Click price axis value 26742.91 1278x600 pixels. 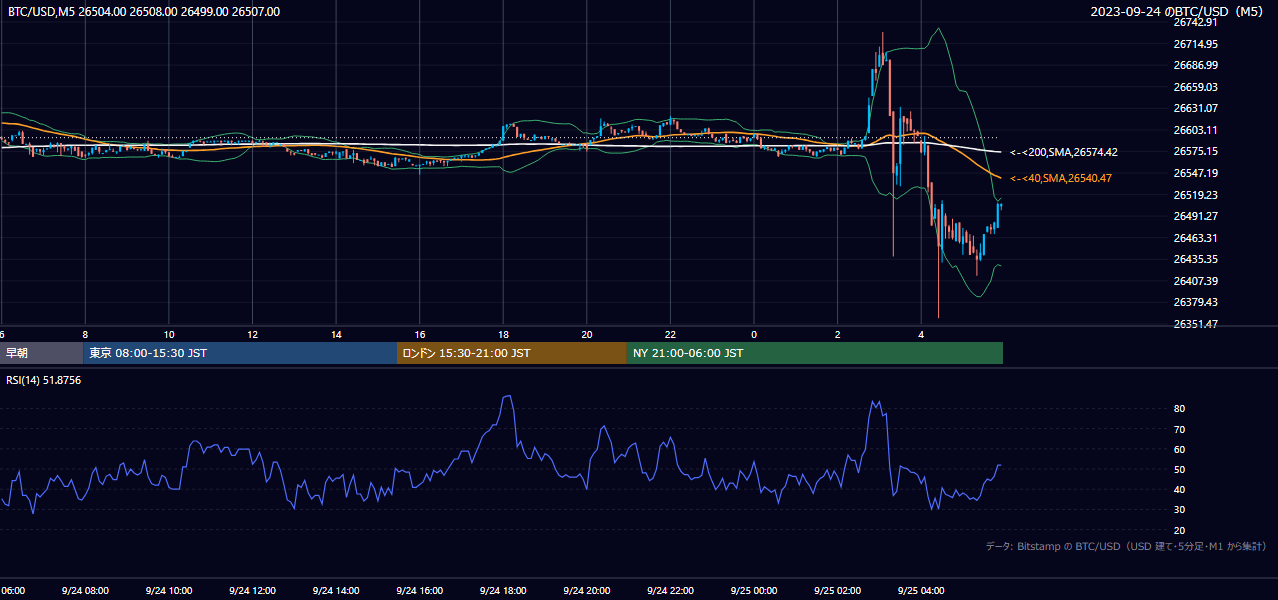[x=1195, y=22]
